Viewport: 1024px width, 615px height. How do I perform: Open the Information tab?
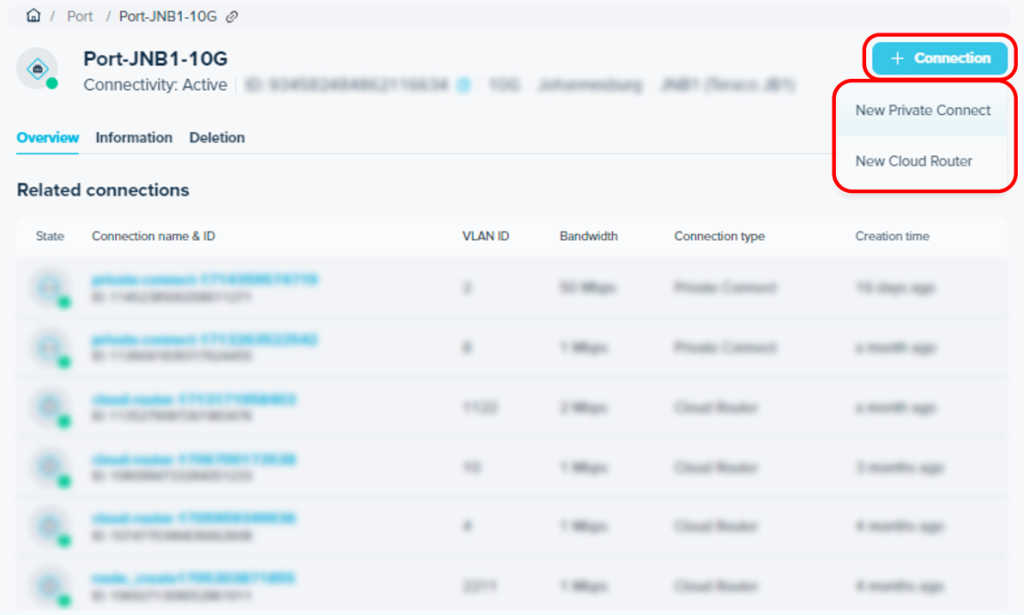(134, 138)
